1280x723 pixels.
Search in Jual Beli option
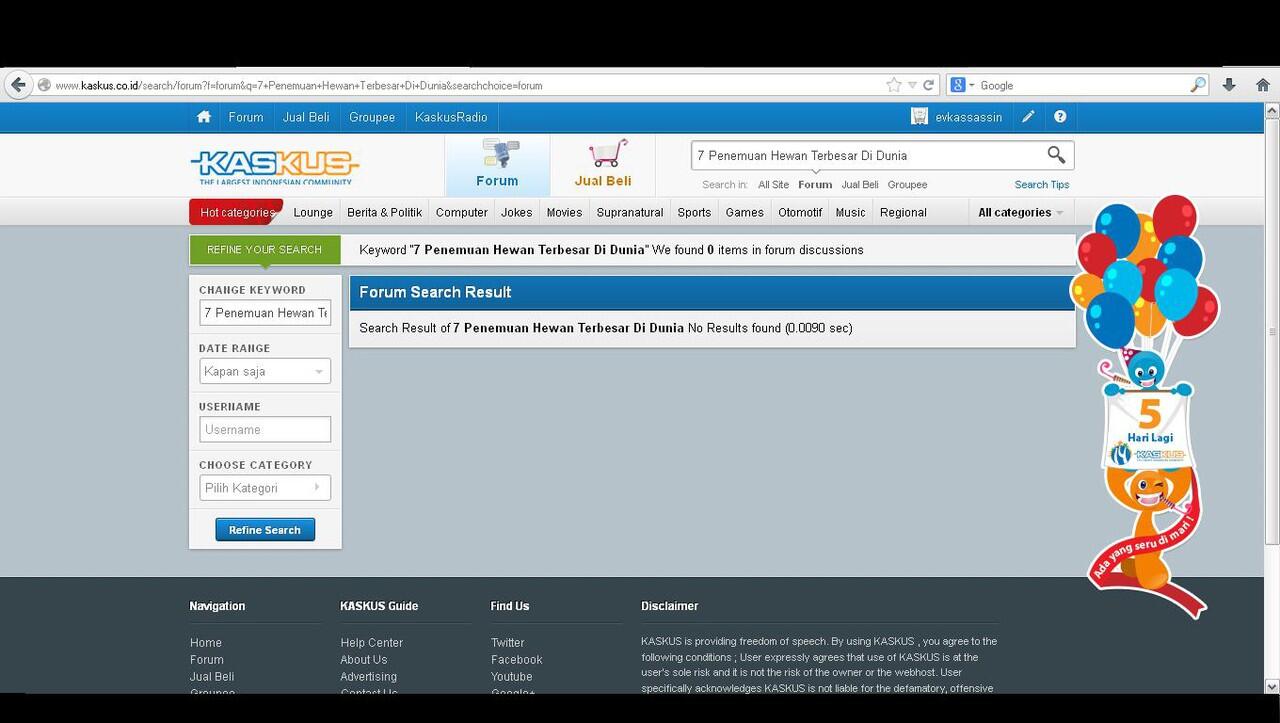(x=860, y=185)
